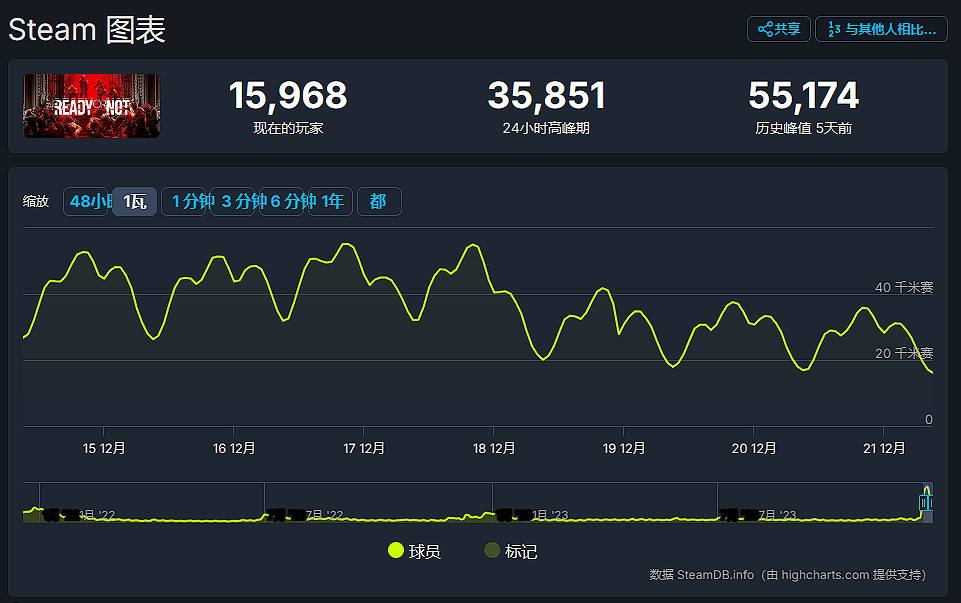Click the 共享 share button
This screenshot has width=961, height=603.
(x=778, y=29)
